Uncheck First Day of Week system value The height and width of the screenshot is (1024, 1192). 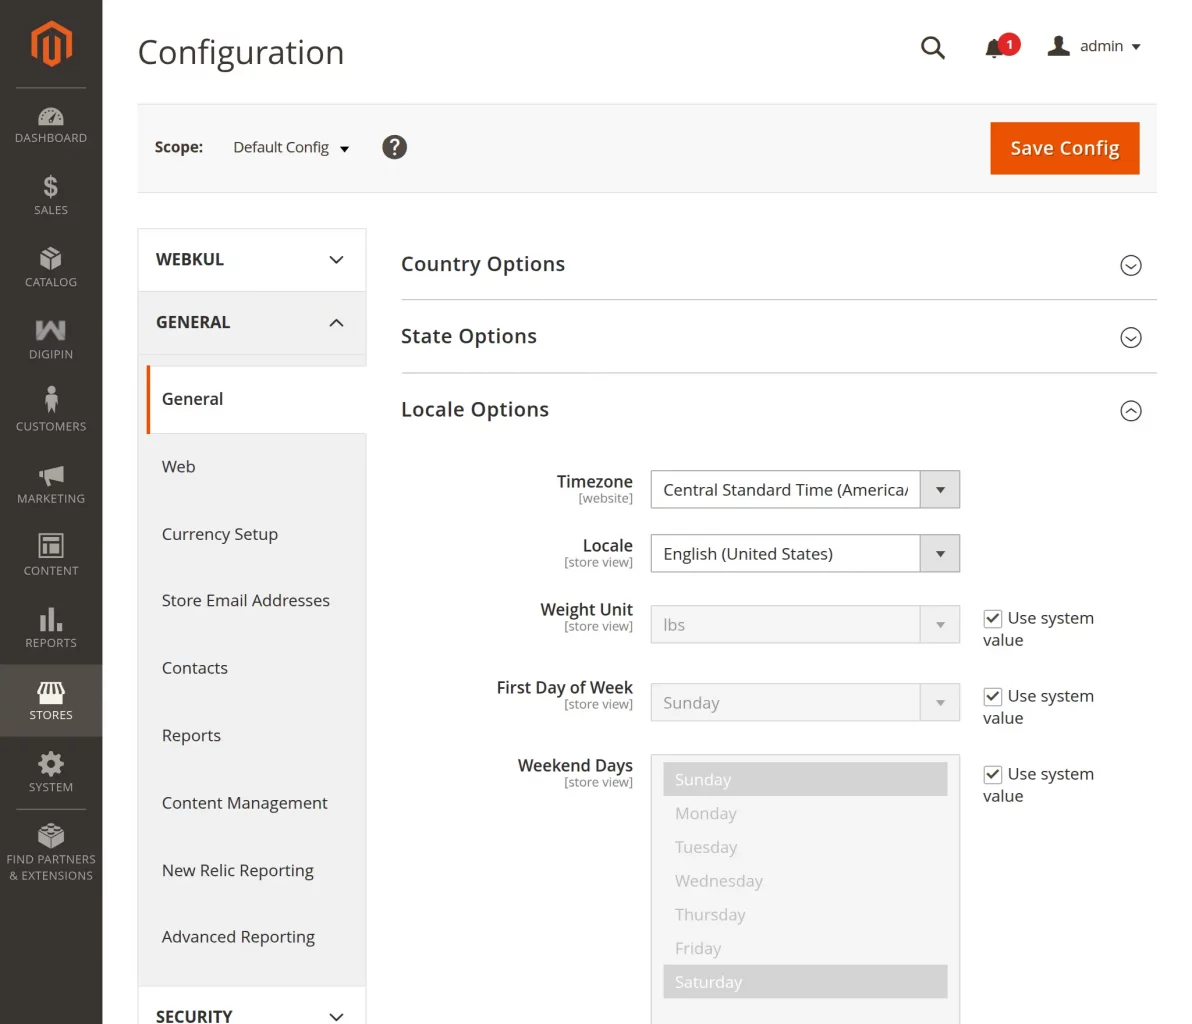pos(993,697)
